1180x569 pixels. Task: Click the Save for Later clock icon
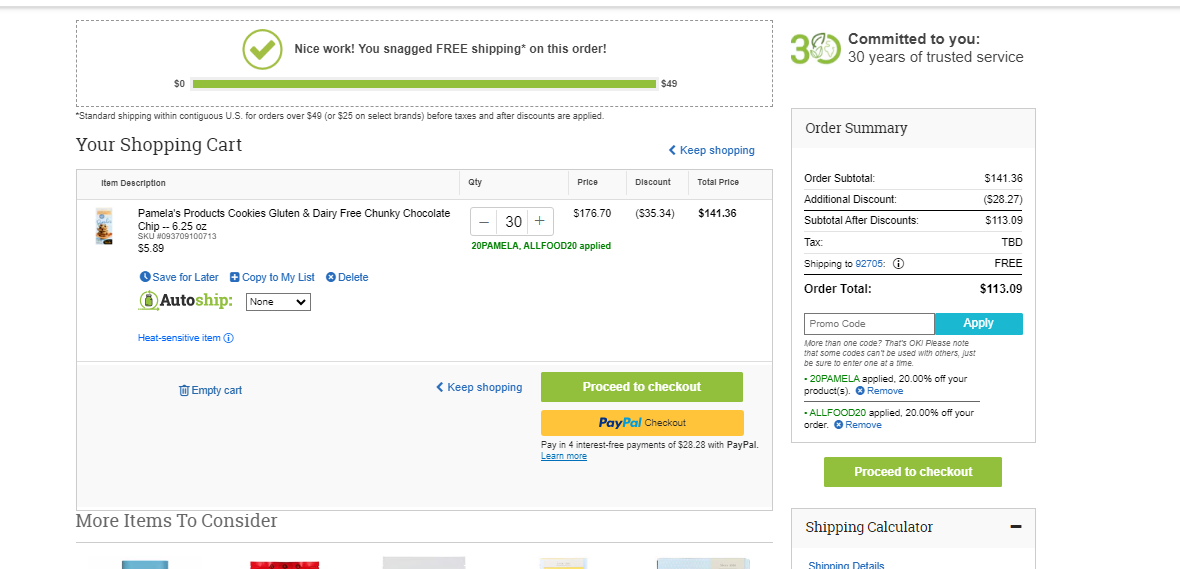144,277
